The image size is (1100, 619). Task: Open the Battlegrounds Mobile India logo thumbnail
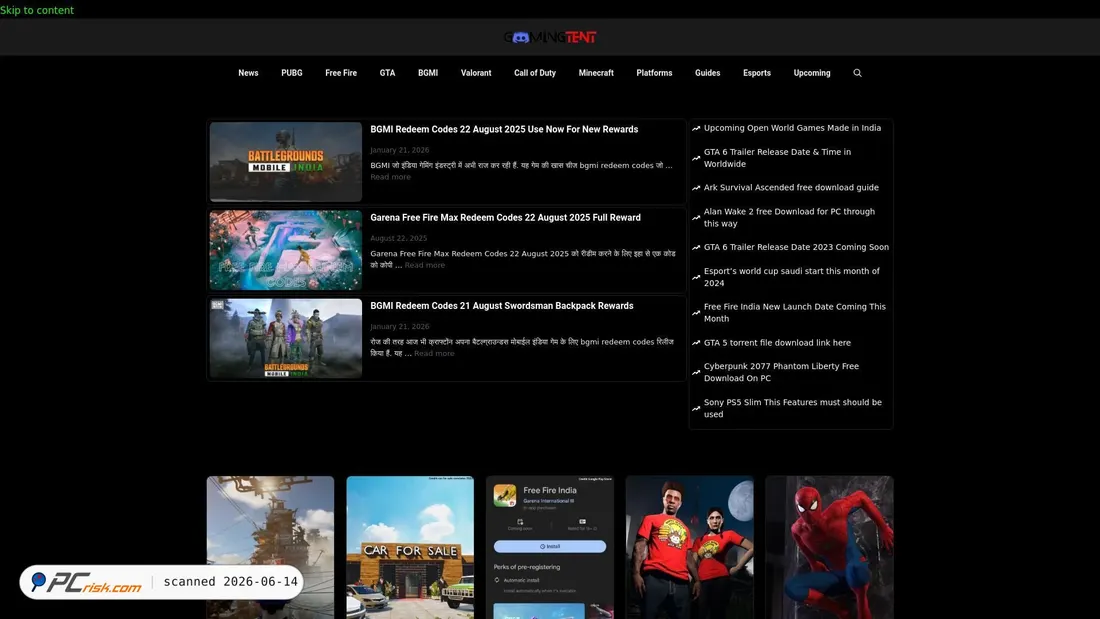click(x=286, y=162)
